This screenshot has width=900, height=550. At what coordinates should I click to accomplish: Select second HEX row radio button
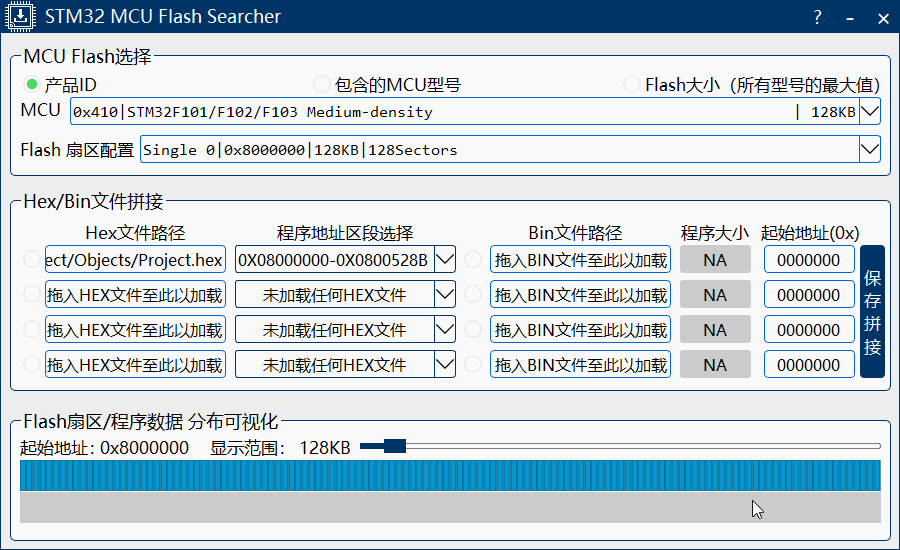32,295
